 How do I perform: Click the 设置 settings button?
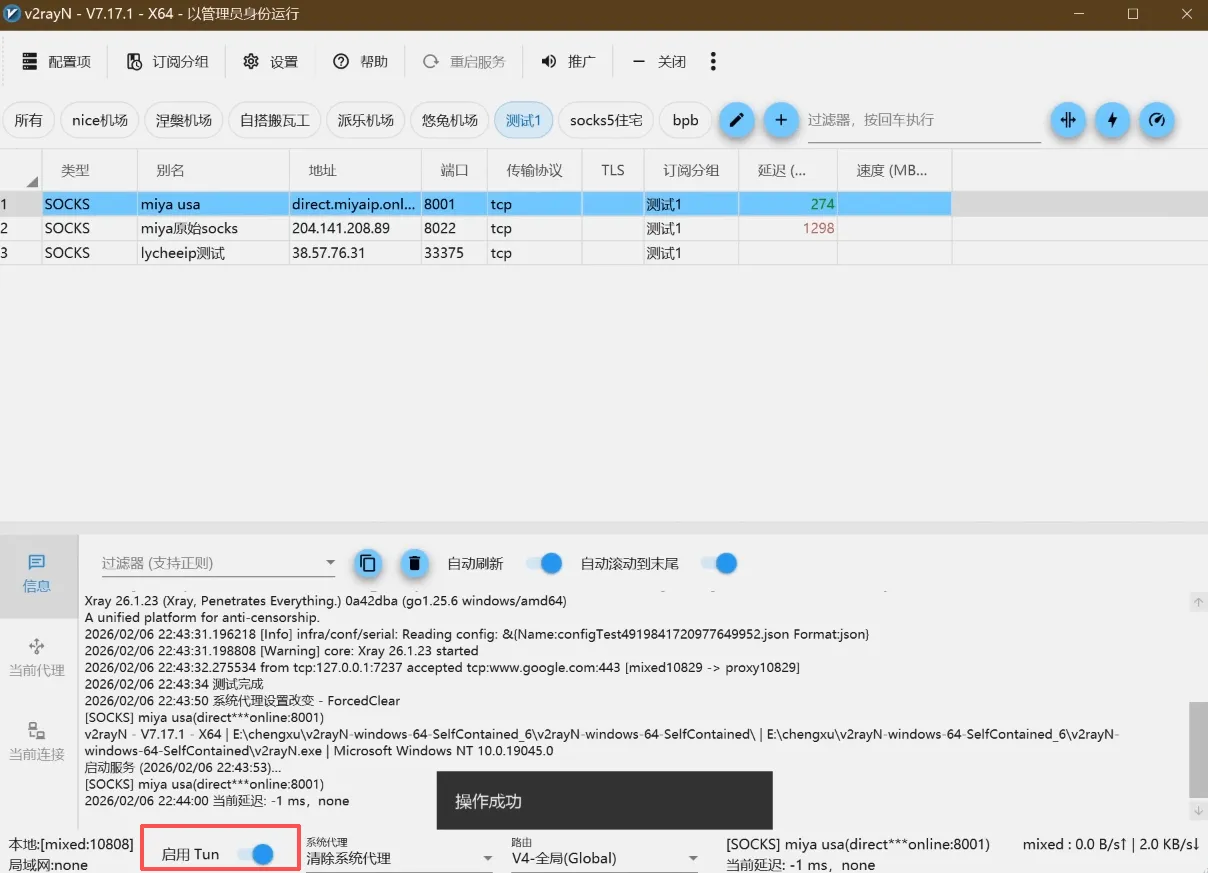pos(271,62)
